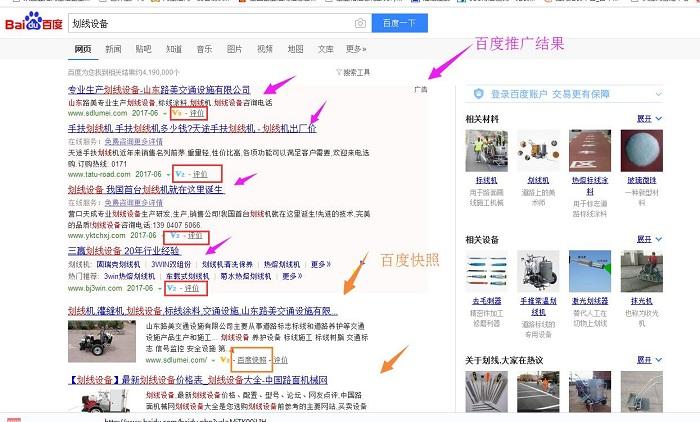Screen dimensions: 700x422
Task: Click 免费咨询更多详情 under 天途手扶划线机 result
Action: (x=133, y=142)
